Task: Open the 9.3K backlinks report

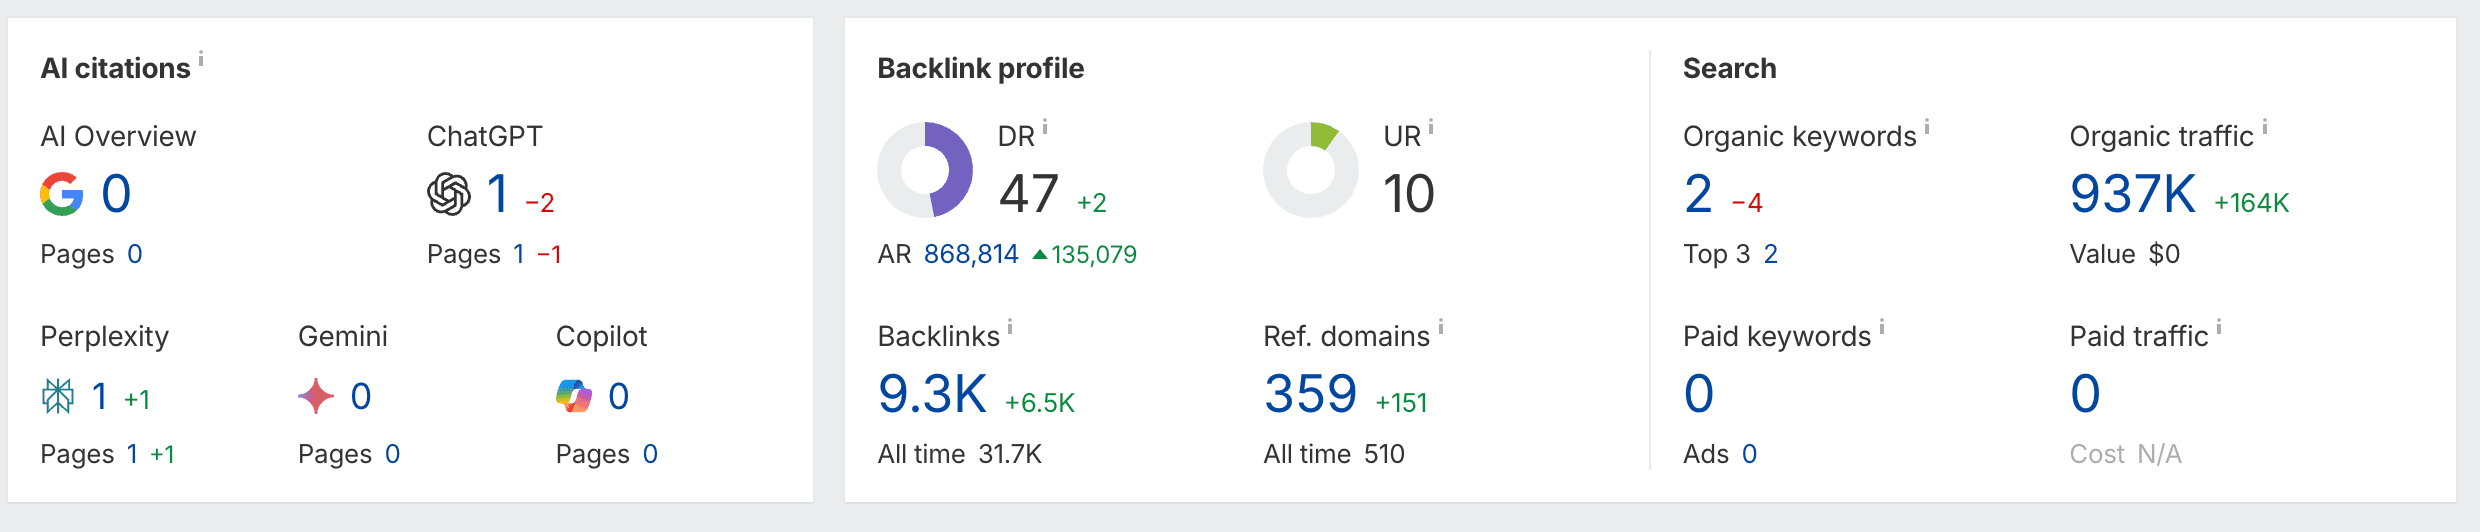Action: pos(932,394)
